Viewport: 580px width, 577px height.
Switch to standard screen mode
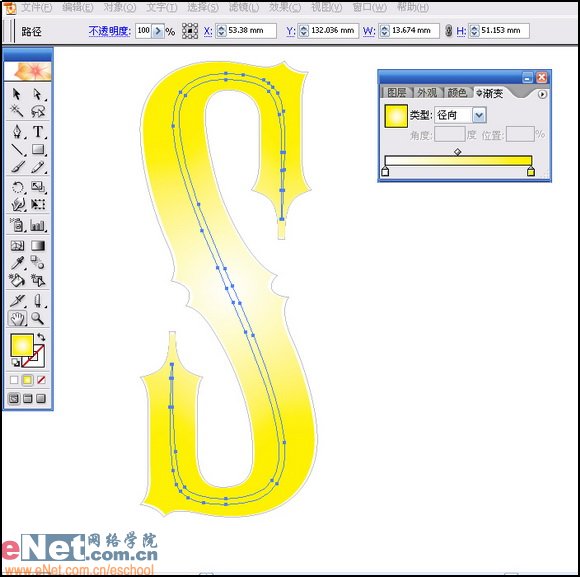click(x=14, y=398)
